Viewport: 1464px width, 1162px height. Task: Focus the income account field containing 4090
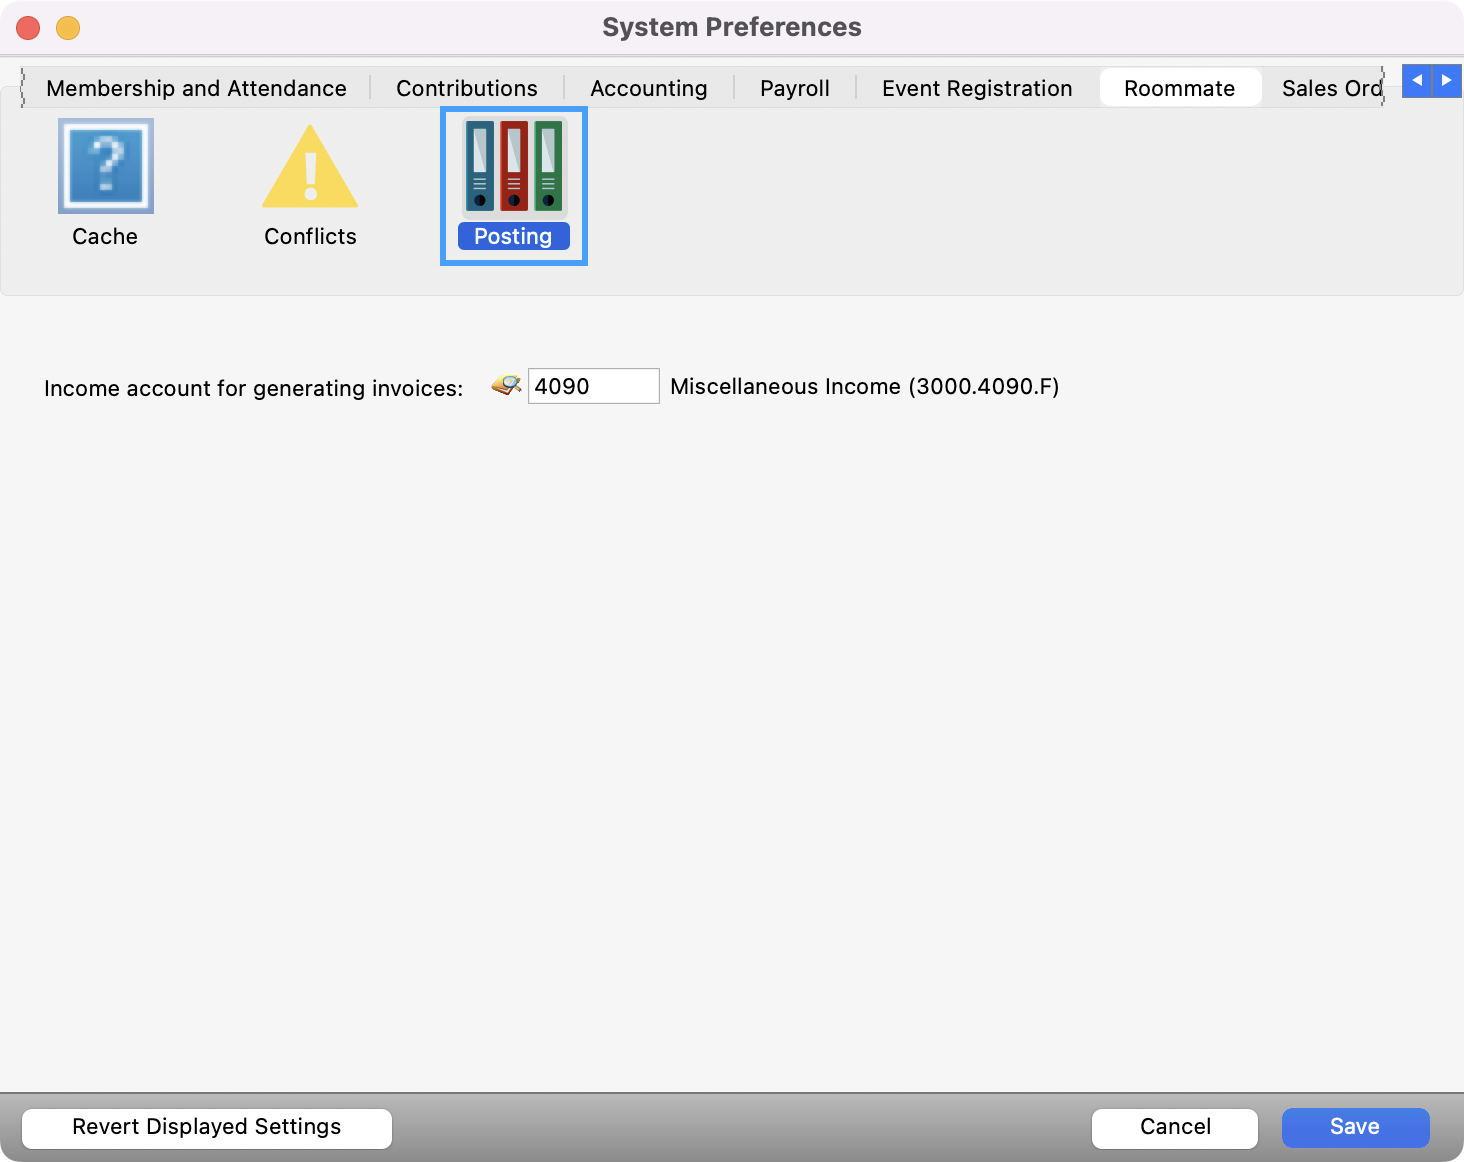click(593, 386)
